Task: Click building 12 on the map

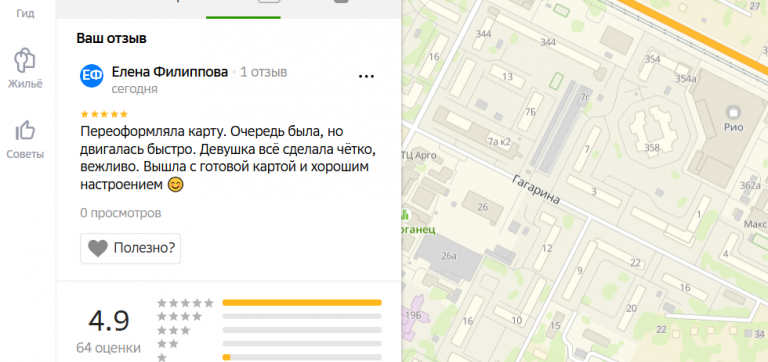Action: 547,248
